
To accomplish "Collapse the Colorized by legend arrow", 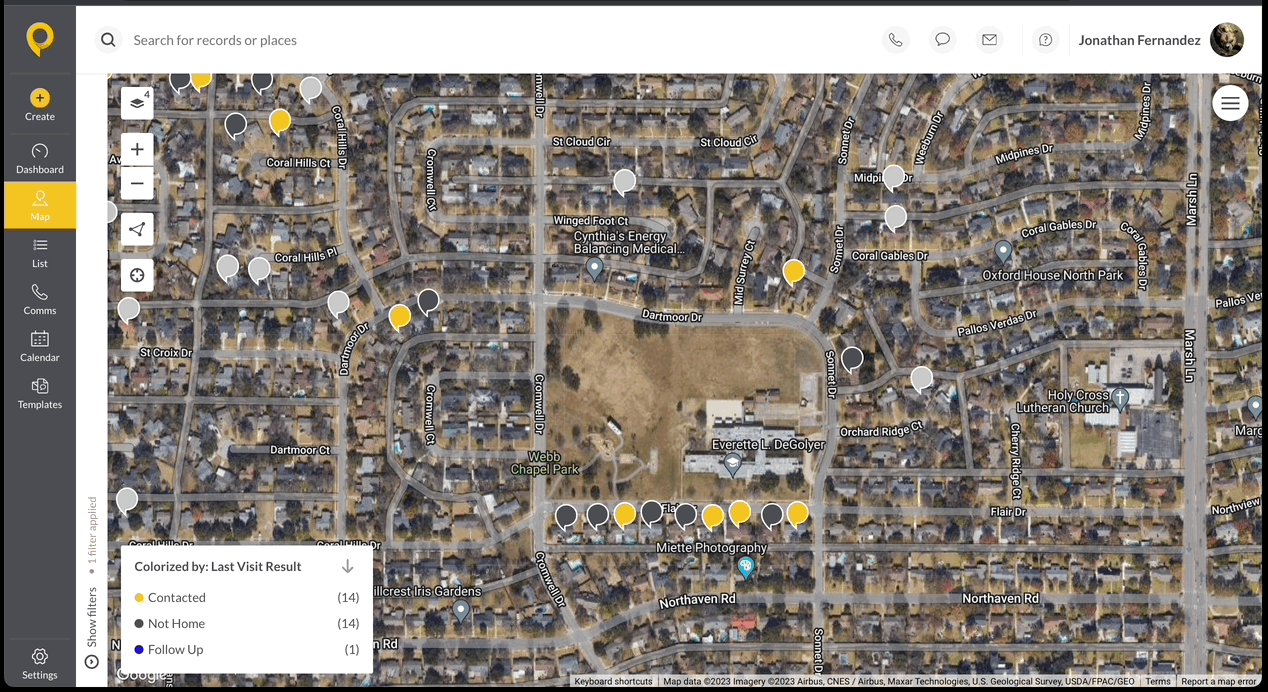I will [348, 566].
